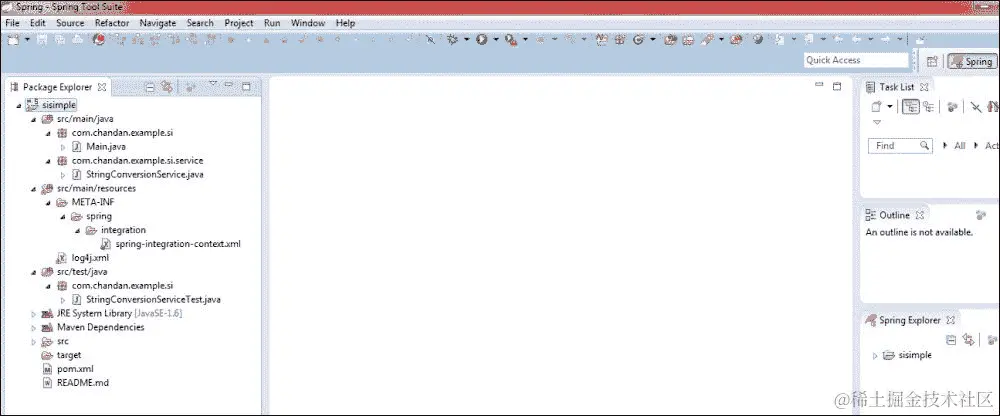Click the Search flashlight toolbar icon
This screenshot has height=416, width=1000.
tap(708, 40)
